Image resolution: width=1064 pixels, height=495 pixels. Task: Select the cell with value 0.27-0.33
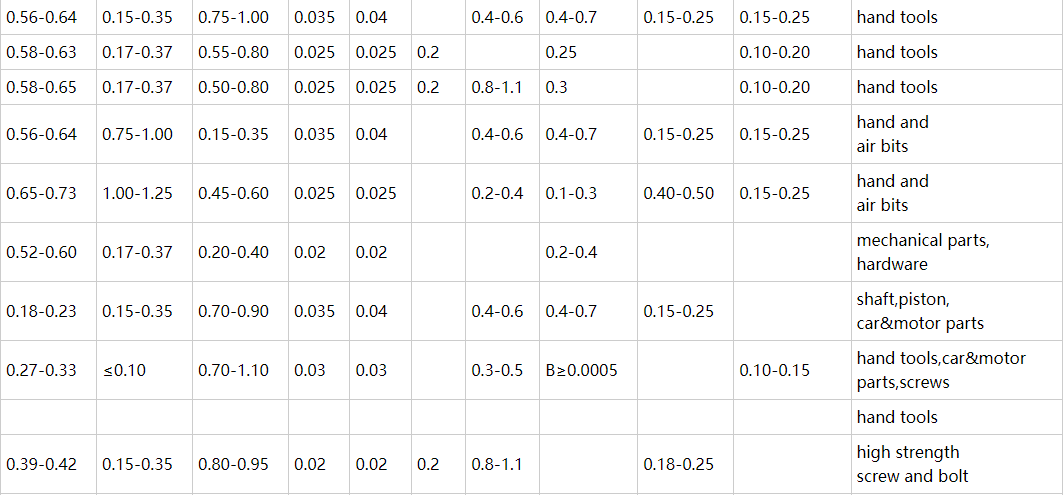(41, 370)
